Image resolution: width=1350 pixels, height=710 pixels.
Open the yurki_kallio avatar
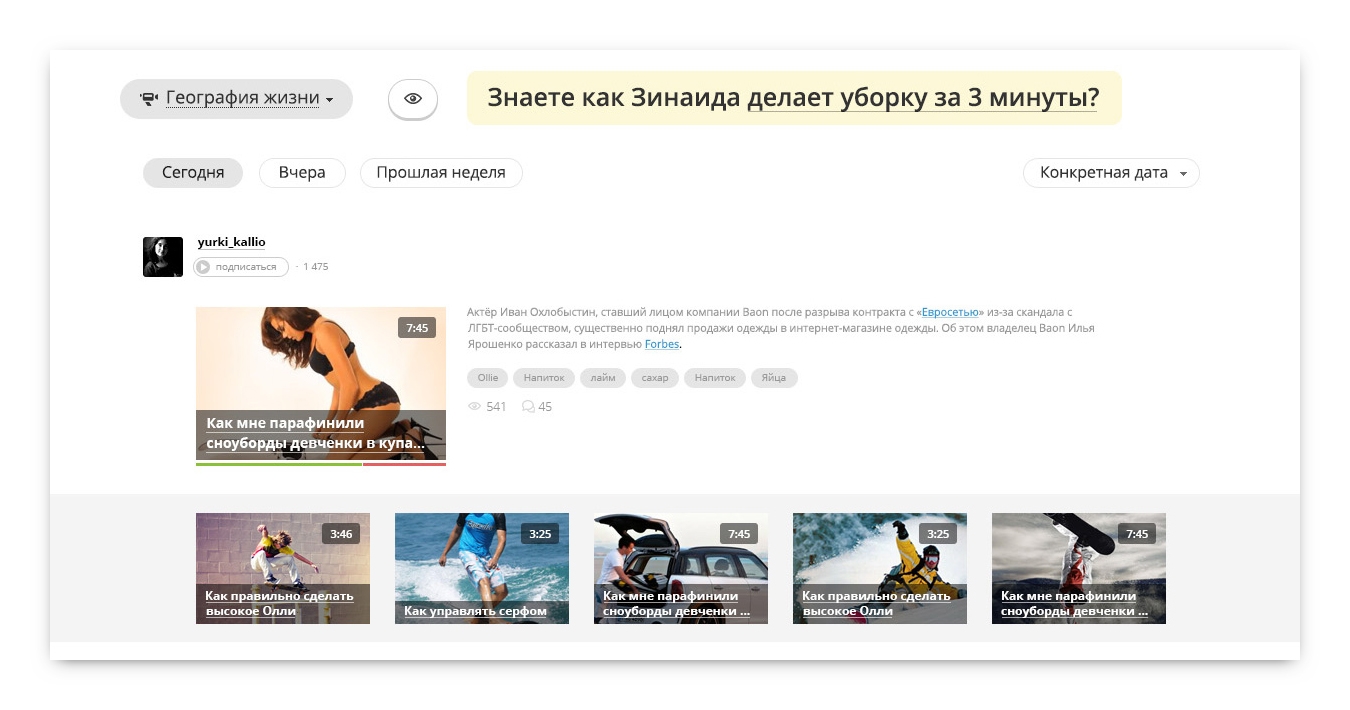(x=163, y=257)
